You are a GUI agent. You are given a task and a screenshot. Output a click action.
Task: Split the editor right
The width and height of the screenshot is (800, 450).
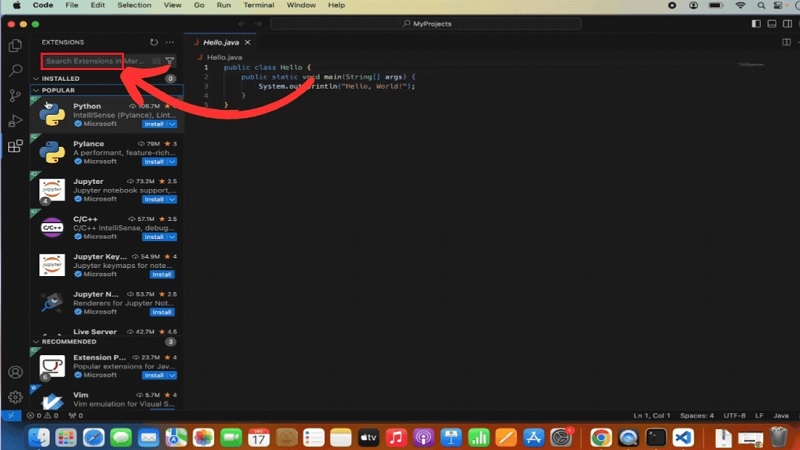(786, 42)
